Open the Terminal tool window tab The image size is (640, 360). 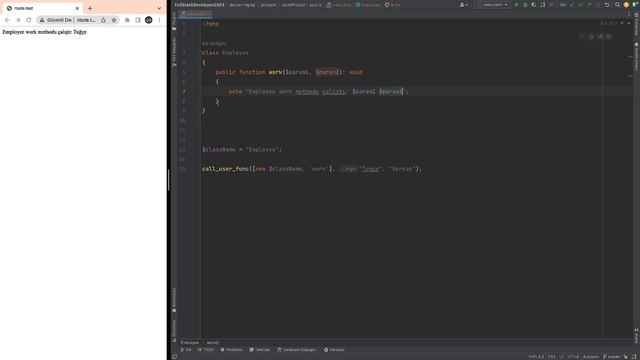[x=260, y=350]
